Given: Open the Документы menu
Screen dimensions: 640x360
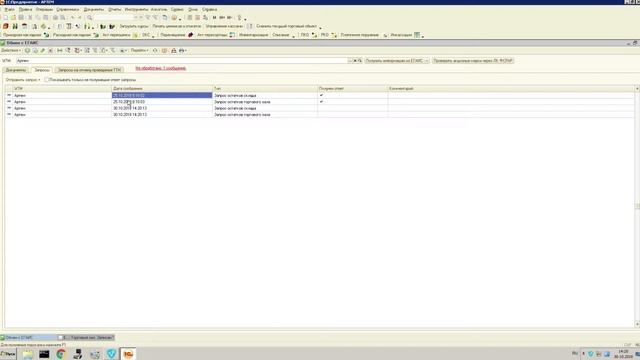Looking at the screenshot, I should (93, 9).
